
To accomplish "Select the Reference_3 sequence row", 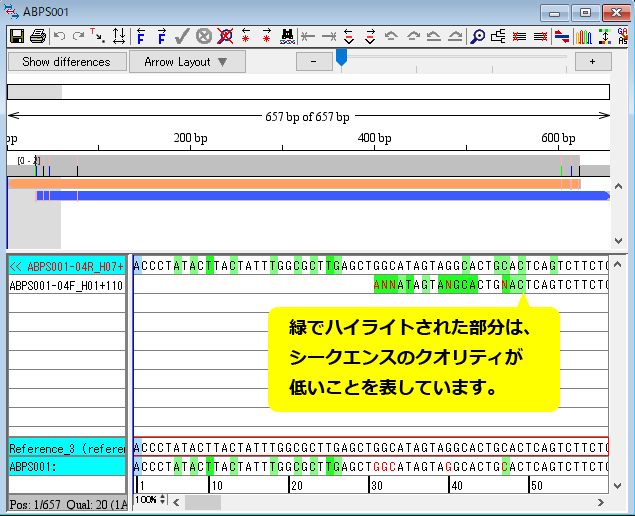I will tap(66, 447).
